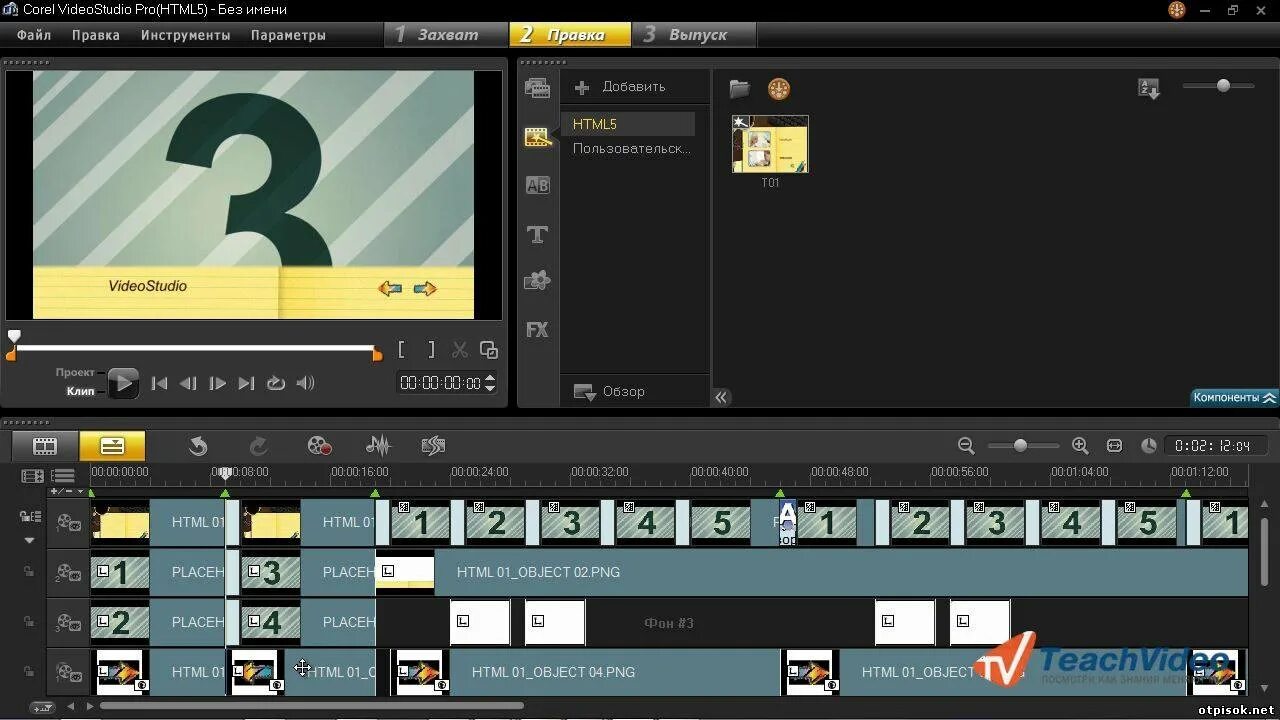Click the preview timecode field
1280x720 pixels.
click(x=440, y=383)
